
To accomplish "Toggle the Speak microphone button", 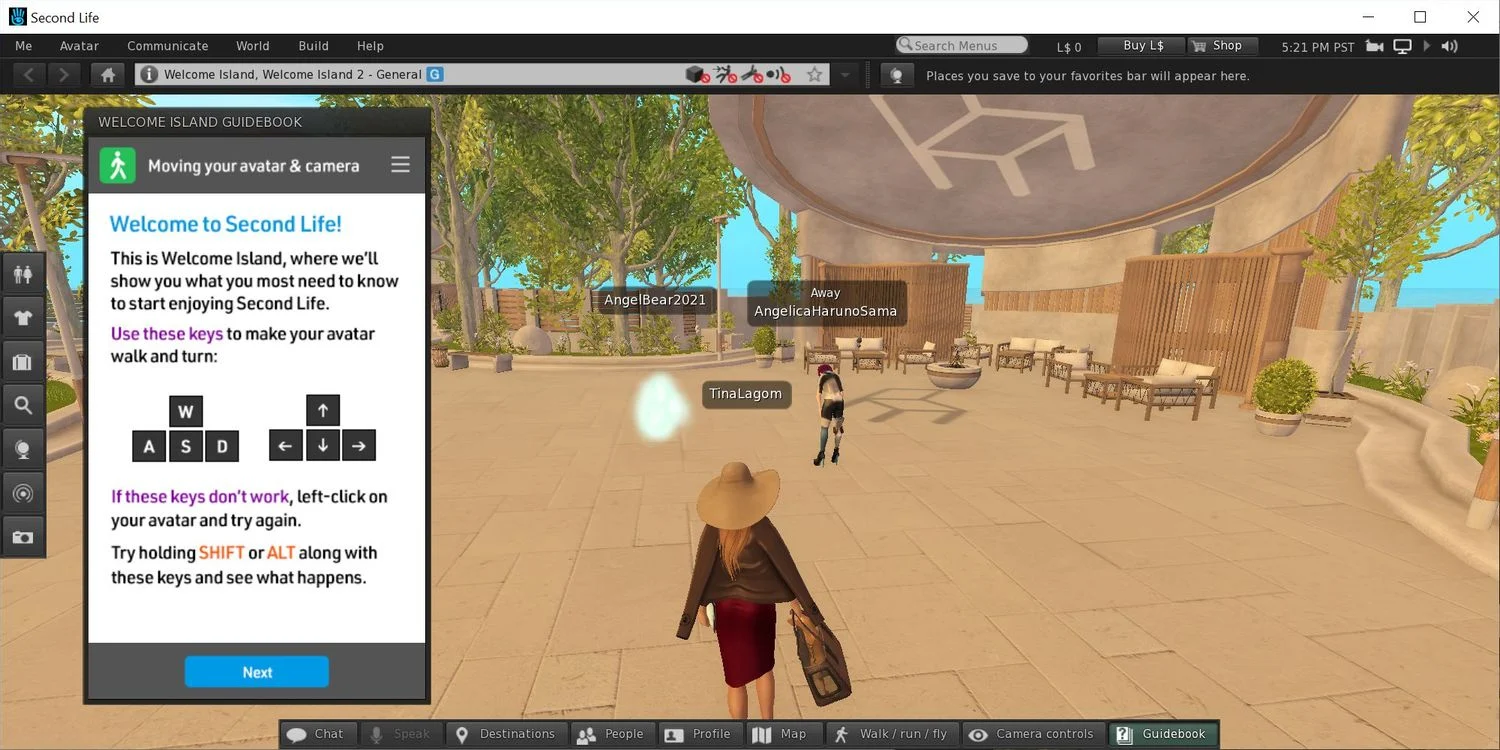I will (401, 734).
